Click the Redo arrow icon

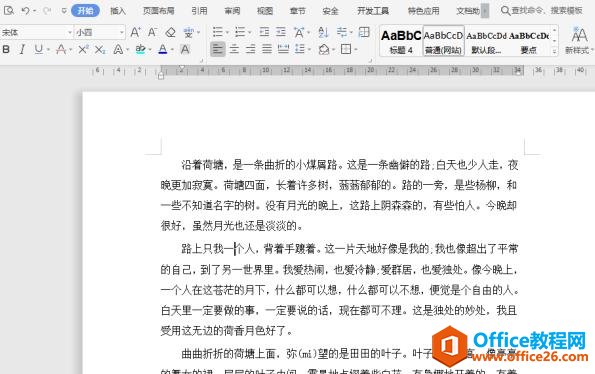(47, 11)
